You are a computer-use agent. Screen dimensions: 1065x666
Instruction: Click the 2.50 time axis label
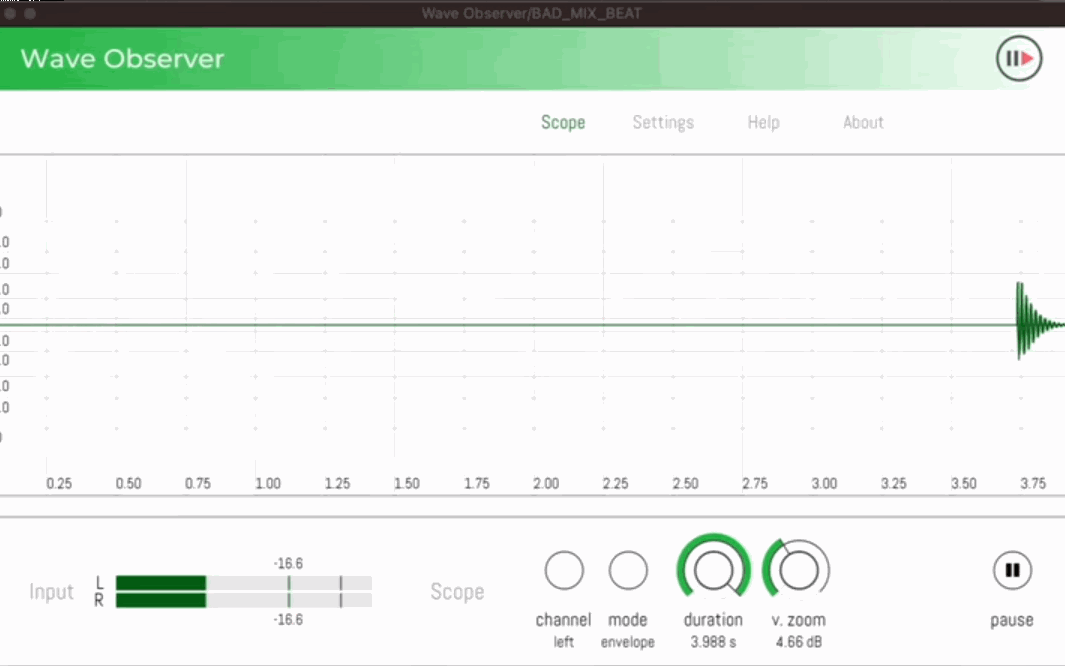tap(685, 483)
